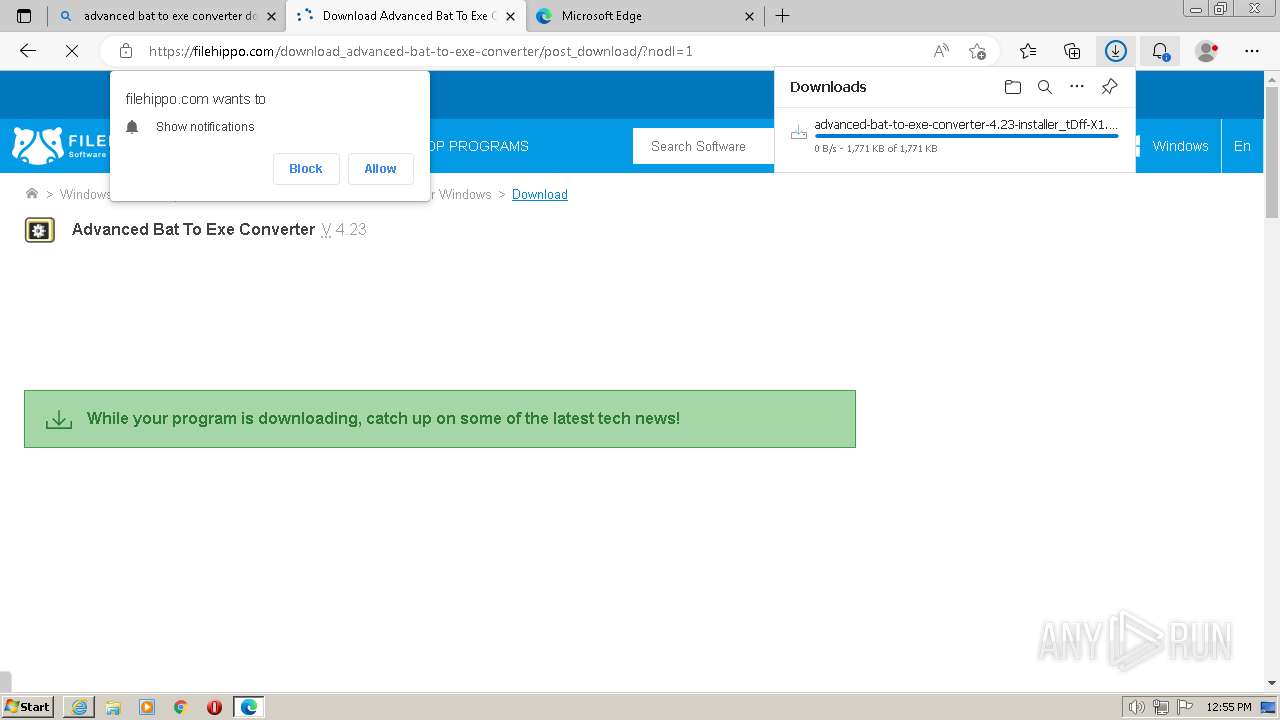Click the FileHippo logo
This screenshot has height=720, width=1280.
pos(60,146)
